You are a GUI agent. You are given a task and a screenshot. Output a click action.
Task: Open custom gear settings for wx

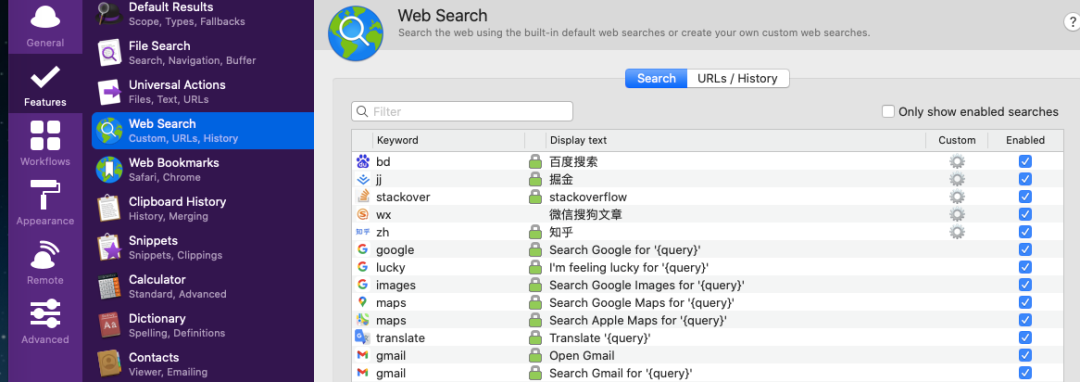957,215
